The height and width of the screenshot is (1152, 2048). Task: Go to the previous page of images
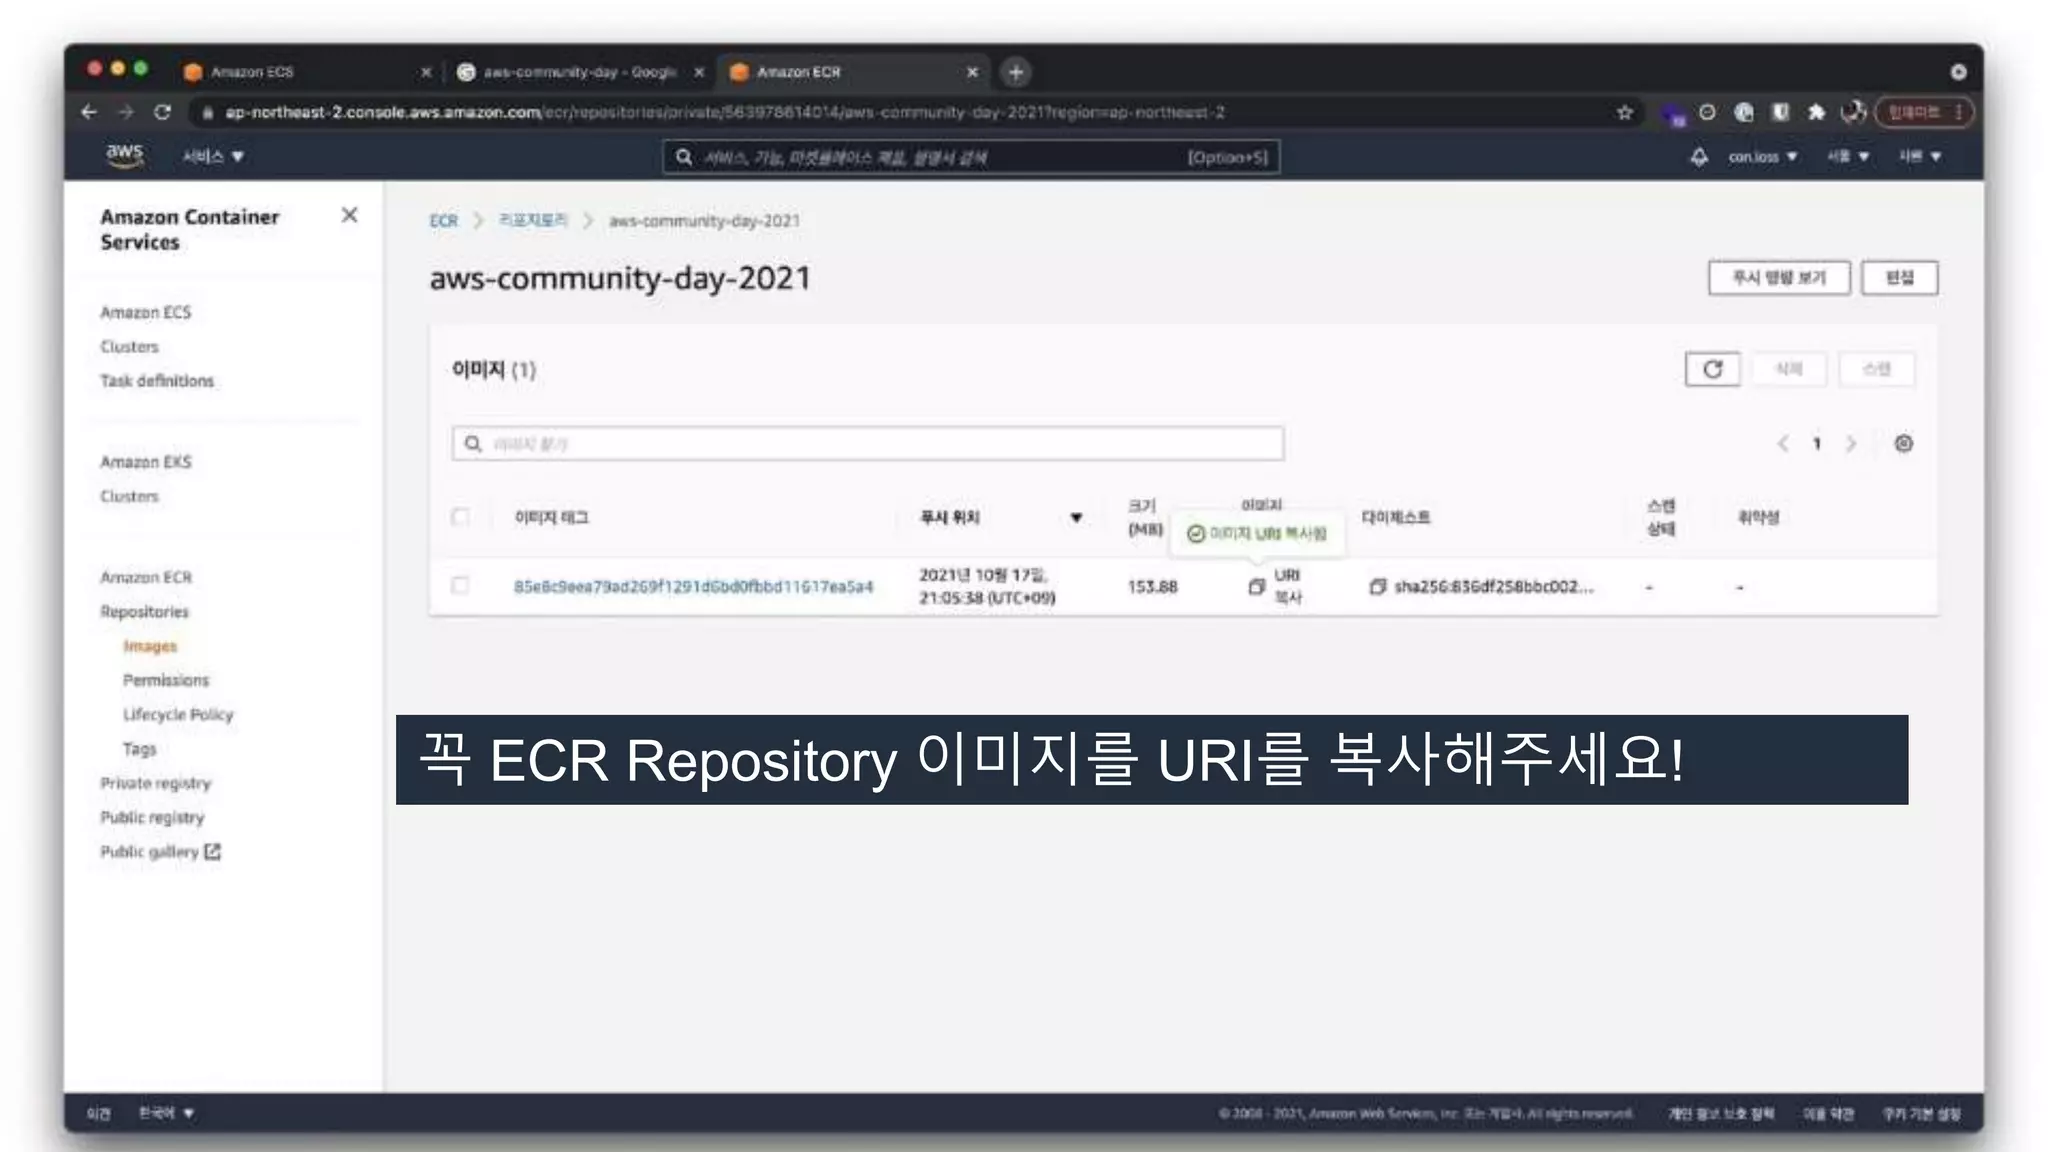pos(1782,443)
